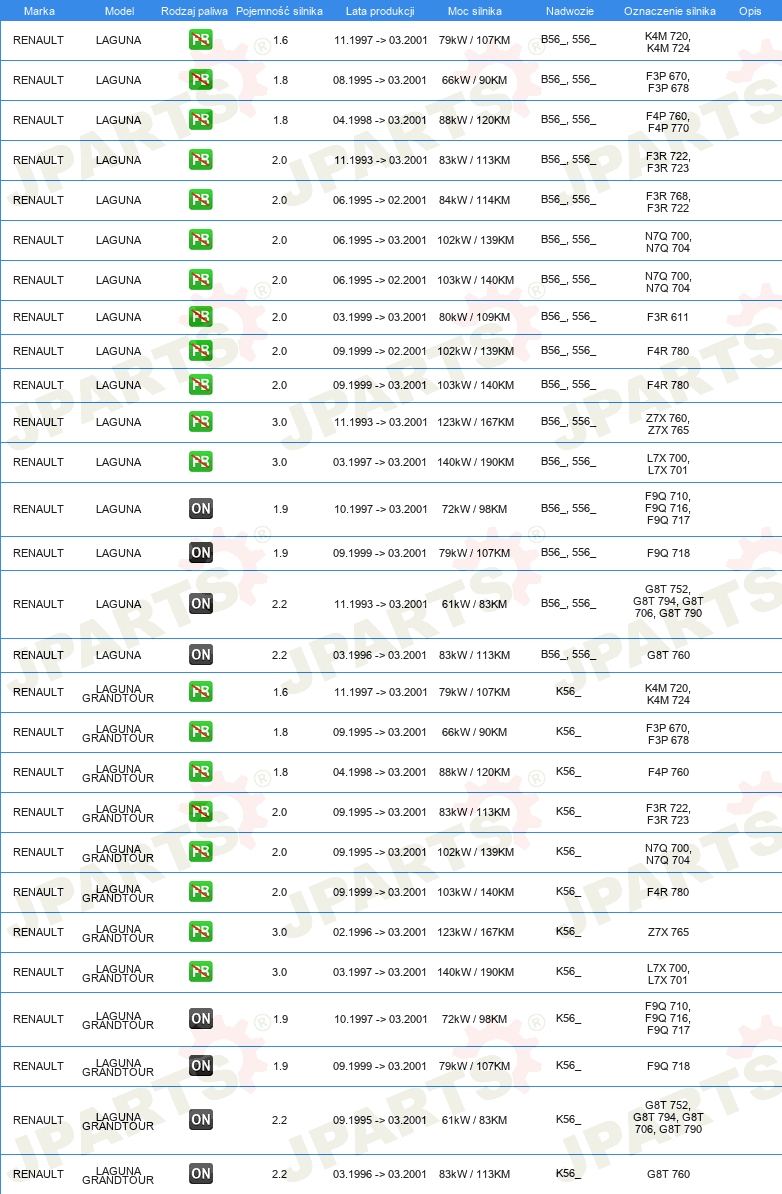Select the petrol icon for Grandtour 140kW / 190KM
Image resolution: width=782 pixels, height=1194 pixels.
(x=201, y=972)
